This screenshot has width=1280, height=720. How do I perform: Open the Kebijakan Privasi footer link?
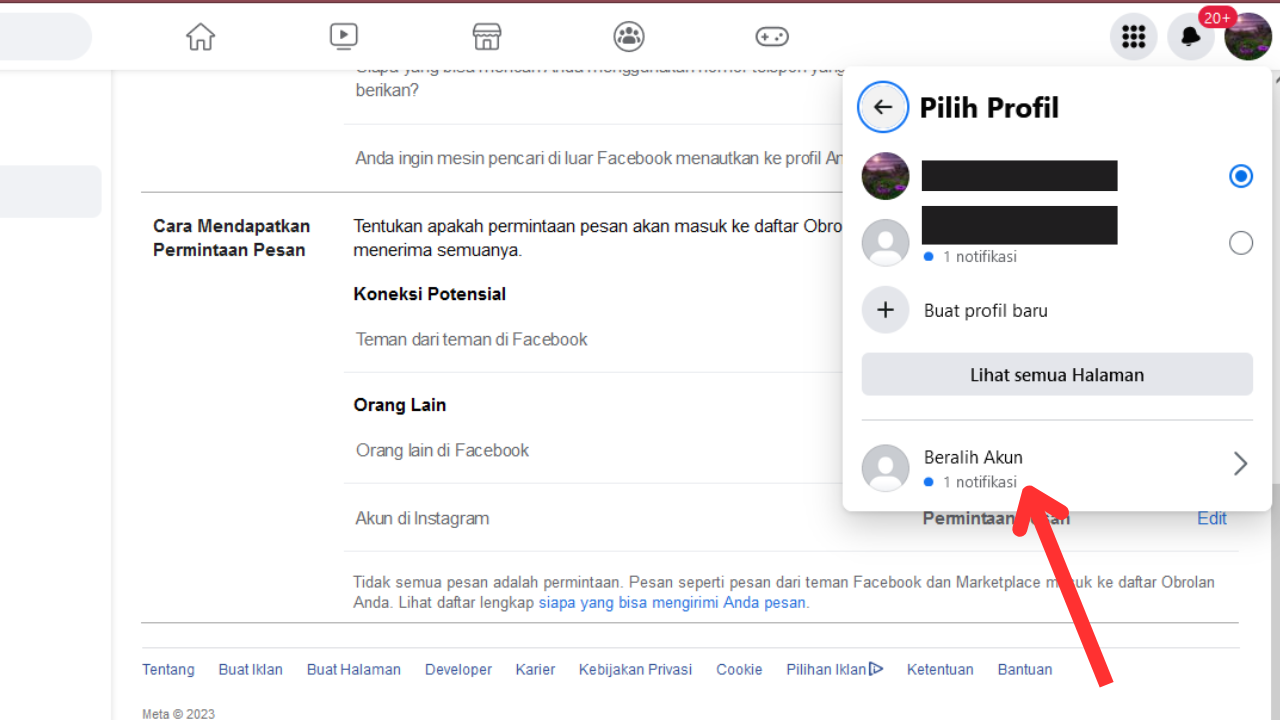tap(635, 669)
